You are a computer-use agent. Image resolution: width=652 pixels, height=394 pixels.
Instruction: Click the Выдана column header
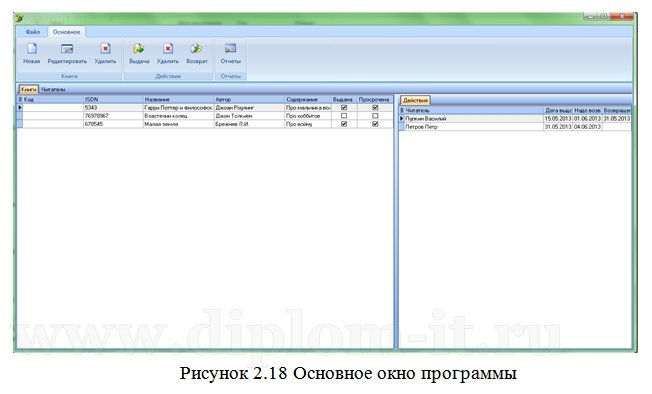(x=344, y=100)
